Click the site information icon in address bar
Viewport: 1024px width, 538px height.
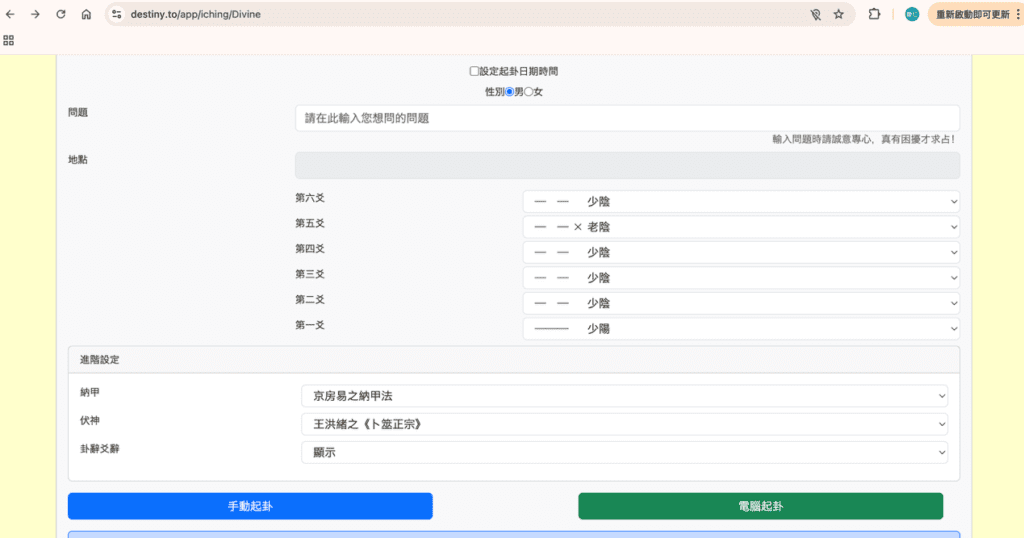[117, 15]
